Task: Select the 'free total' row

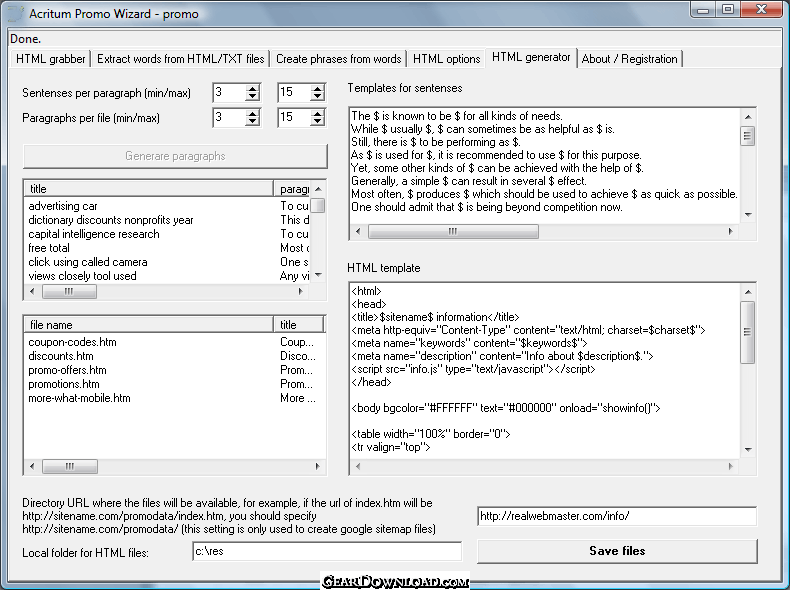Action: [x=166, y=248]
